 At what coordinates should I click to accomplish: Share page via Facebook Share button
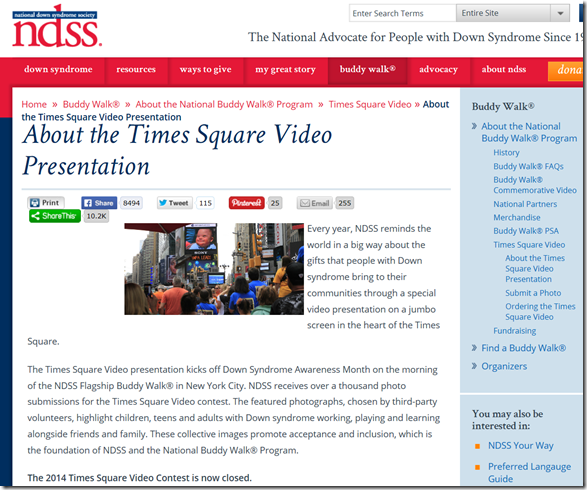tap(99, 203)
